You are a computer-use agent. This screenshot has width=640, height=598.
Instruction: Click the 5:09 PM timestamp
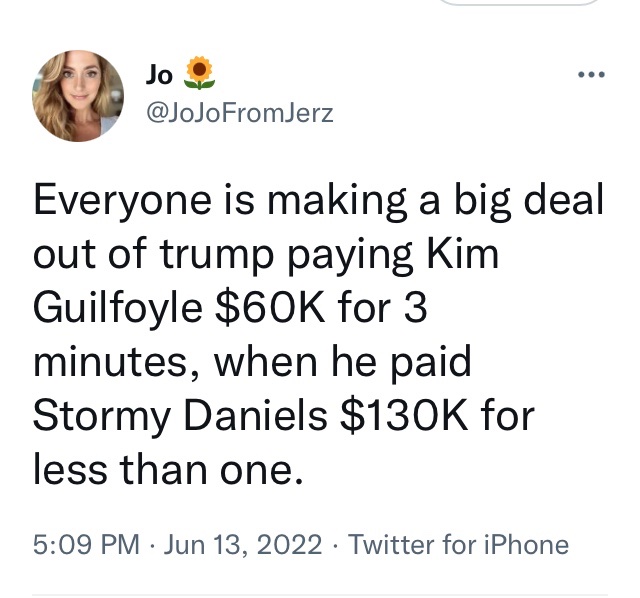pos(86,545)
